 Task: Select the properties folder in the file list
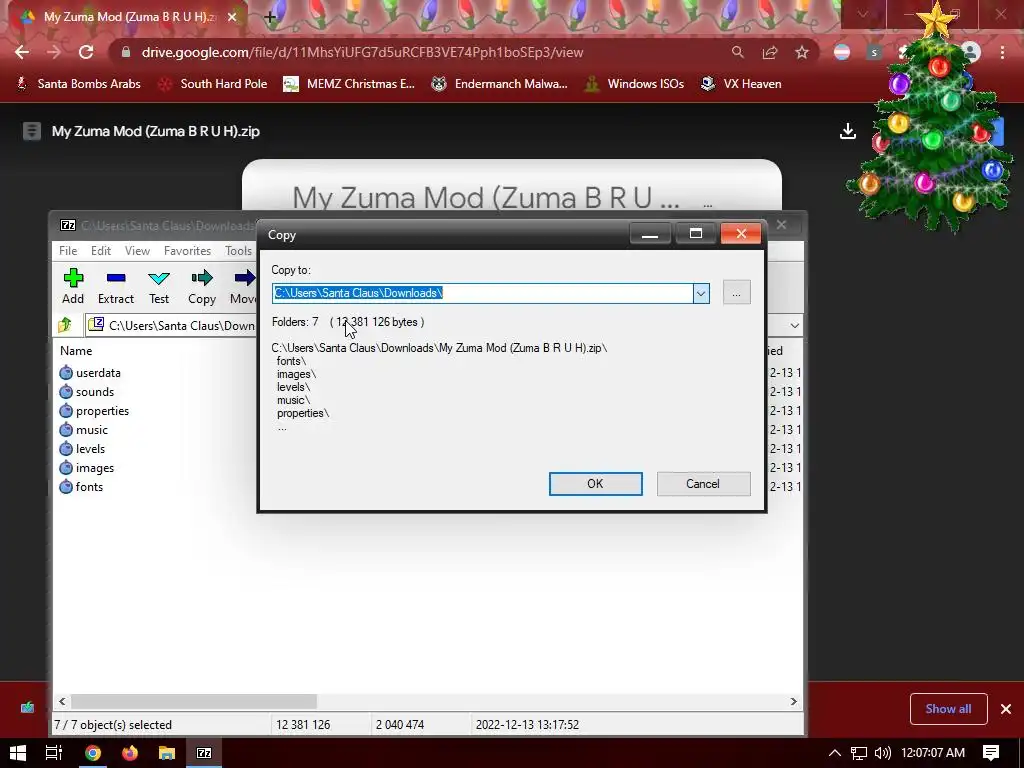pos(94,411)
